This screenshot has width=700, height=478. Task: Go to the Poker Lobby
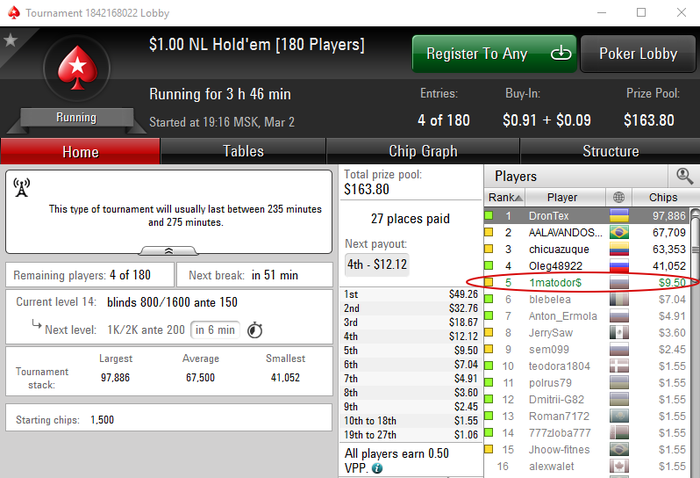click(638, 54)
